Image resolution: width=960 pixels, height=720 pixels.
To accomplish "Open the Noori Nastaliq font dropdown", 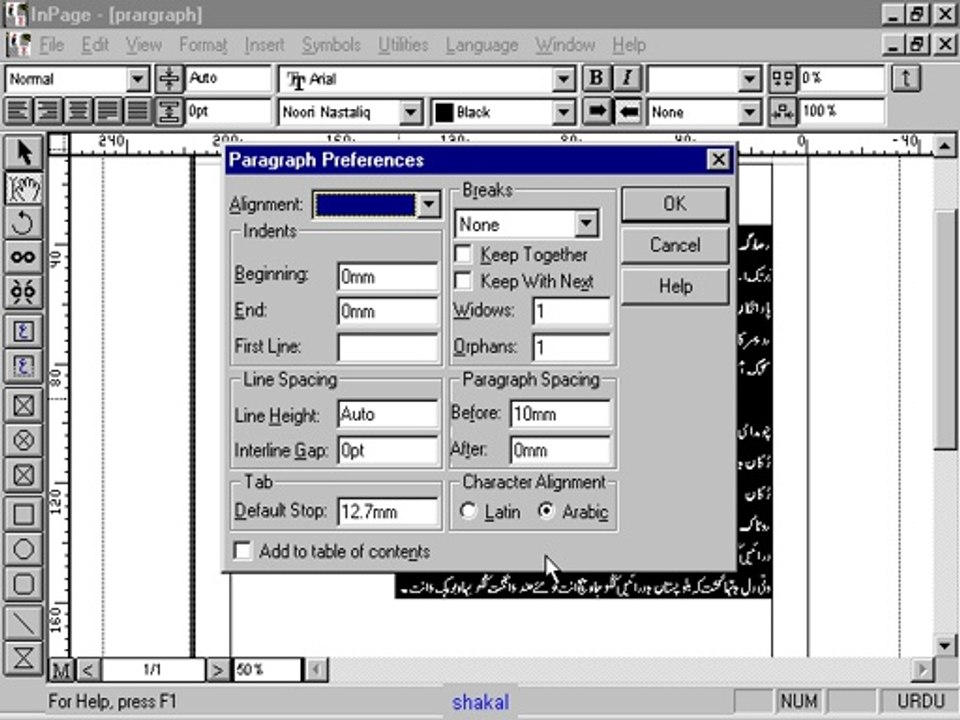I will pos(411,112).
